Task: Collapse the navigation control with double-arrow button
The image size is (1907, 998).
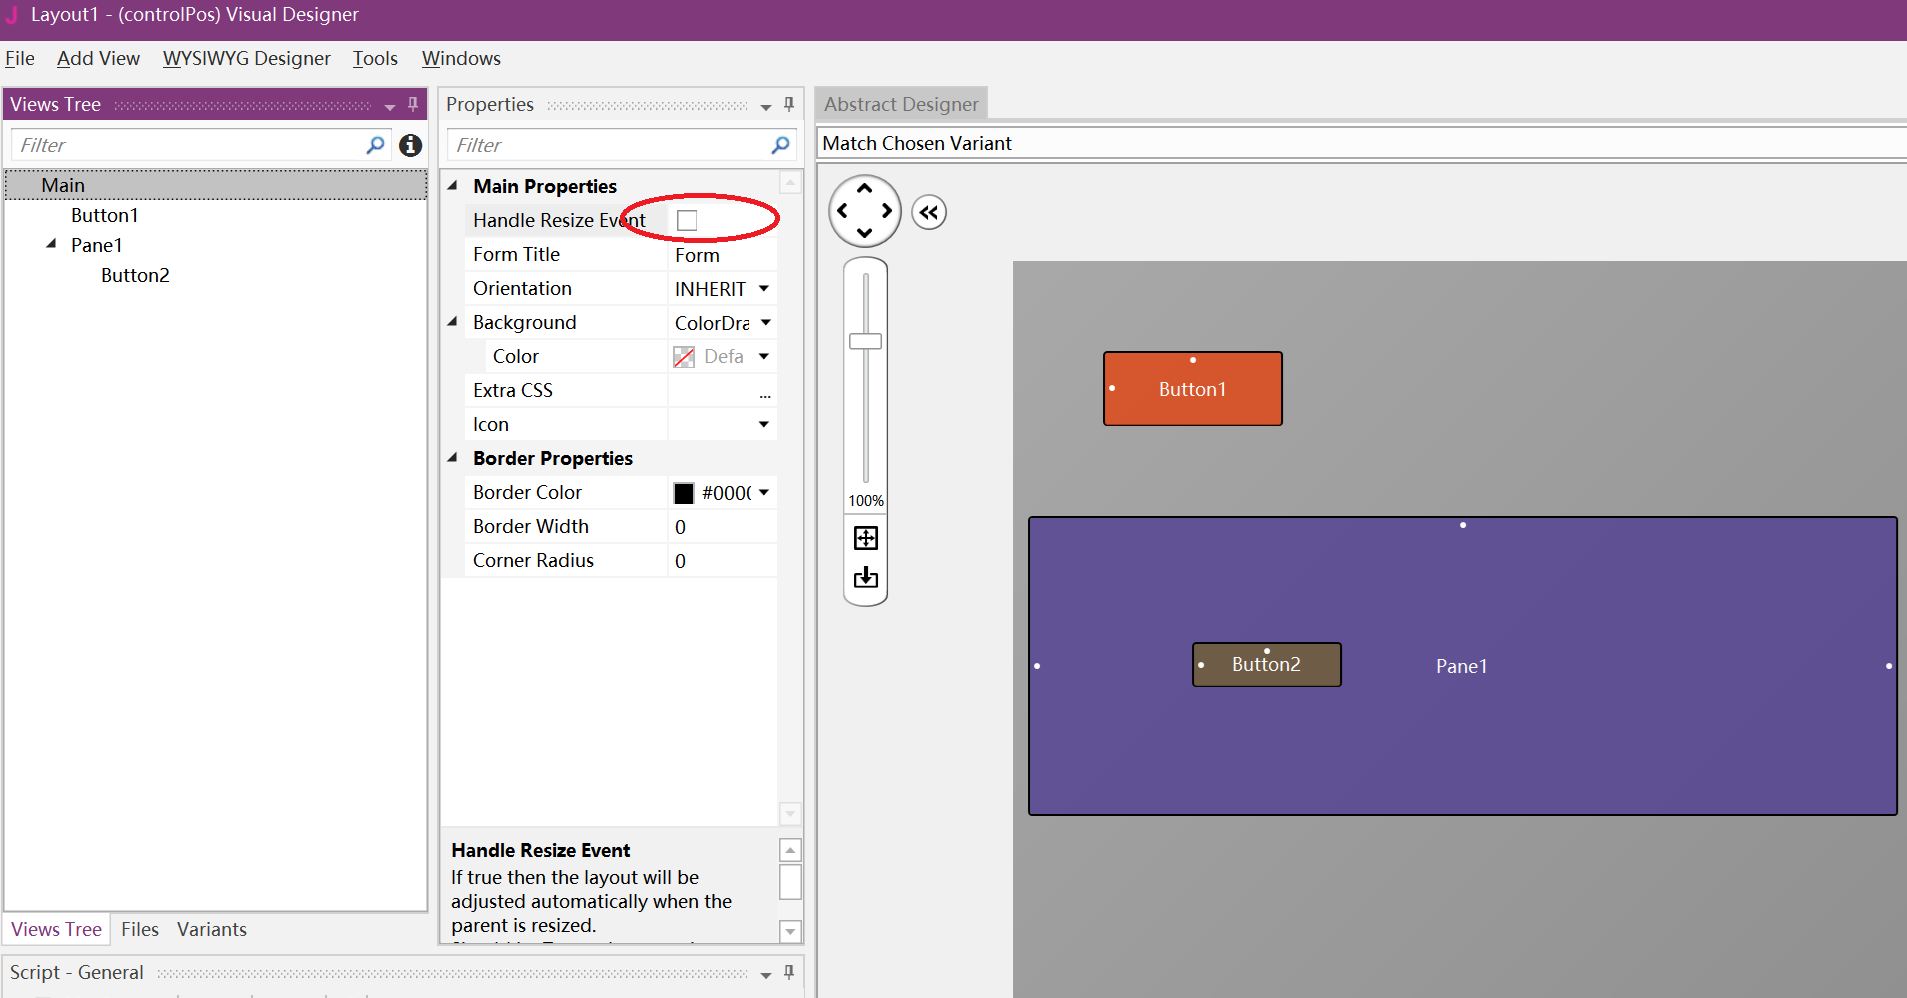Action: (929, 212)
